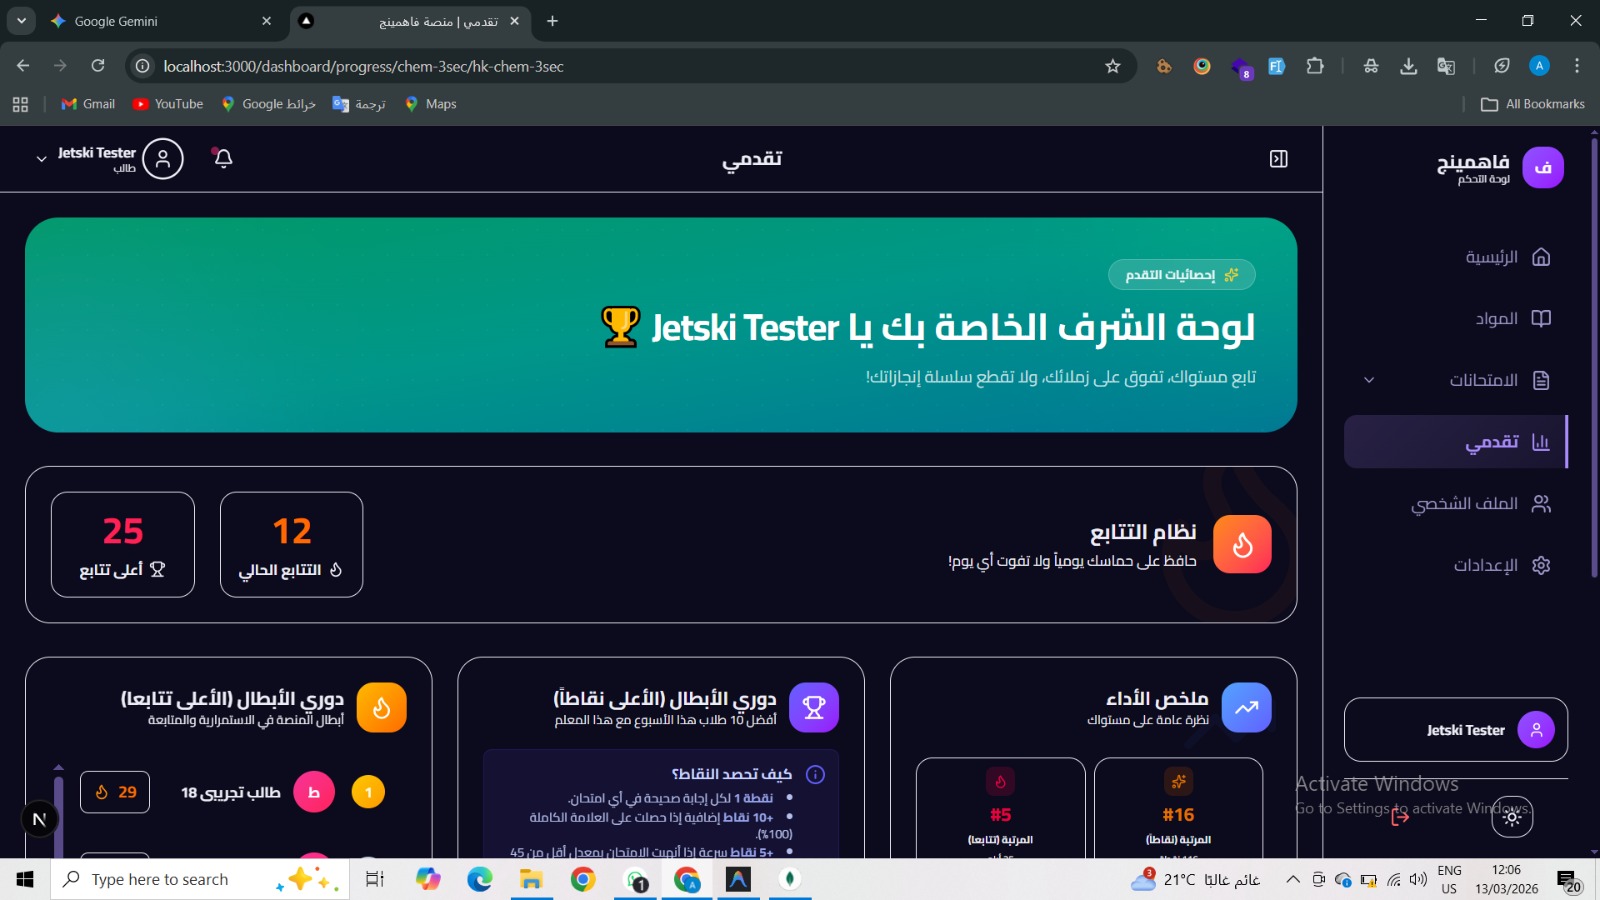Click the orange flame streak system icon

pyautogui.click(x=1242, y=544)
